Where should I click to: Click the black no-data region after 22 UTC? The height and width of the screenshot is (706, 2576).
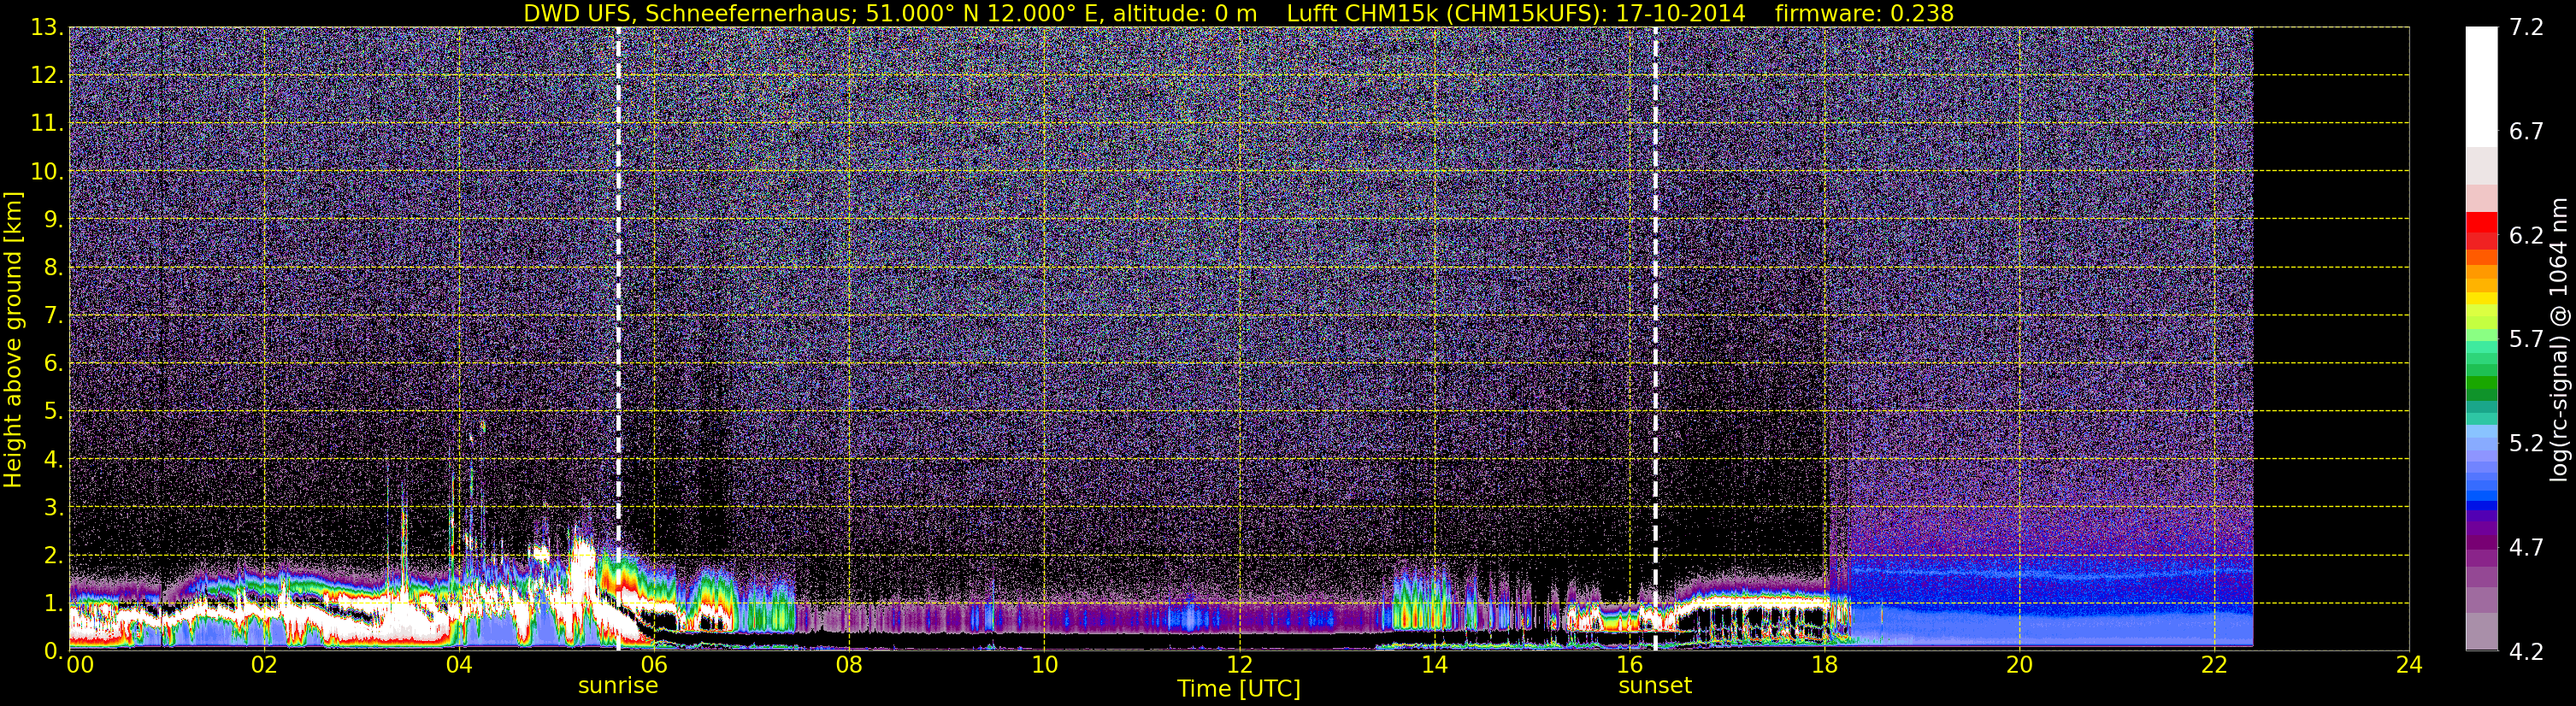(x=2331, y=338)
